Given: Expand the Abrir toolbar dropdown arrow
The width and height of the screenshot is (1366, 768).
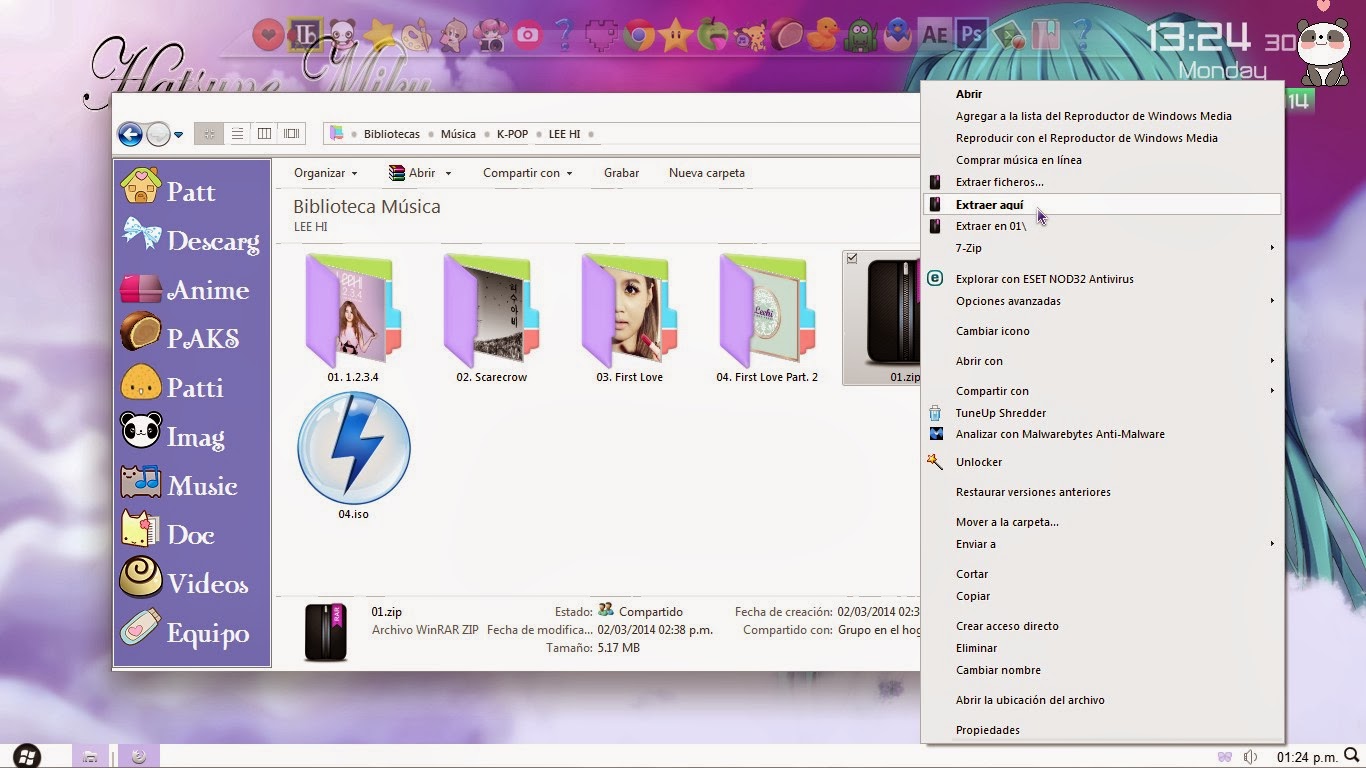Looking at the screenshot, I should click(448, 173).
